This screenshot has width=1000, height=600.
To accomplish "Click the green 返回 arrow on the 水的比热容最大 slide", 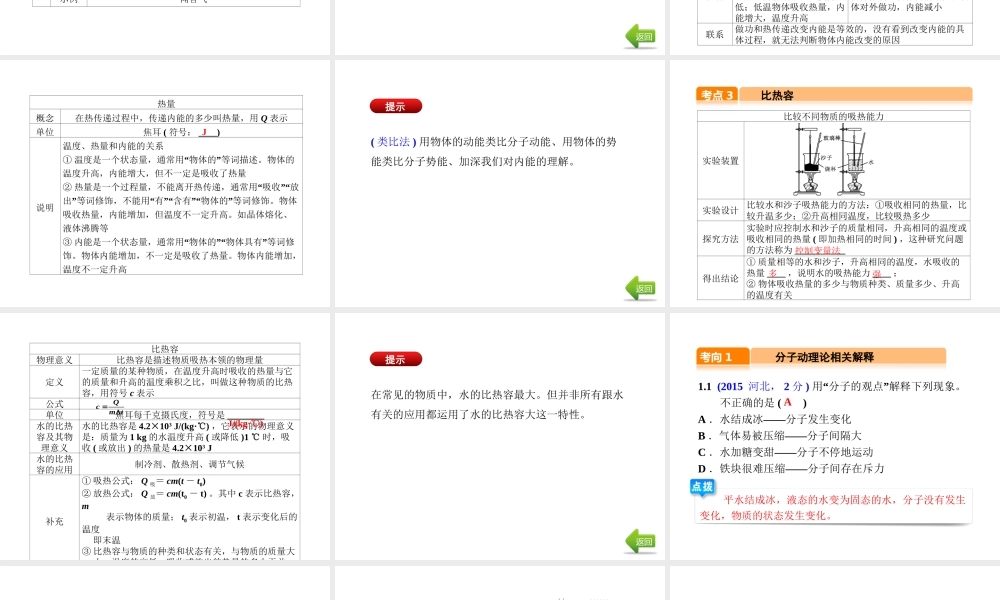I will (640, 541).
